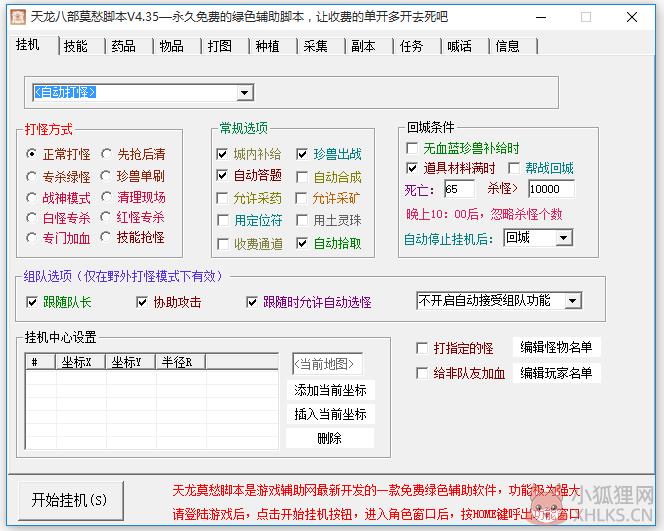The image size is (664, 531).
Task: Check 给非队友加血 option
Action: point(422,373)
